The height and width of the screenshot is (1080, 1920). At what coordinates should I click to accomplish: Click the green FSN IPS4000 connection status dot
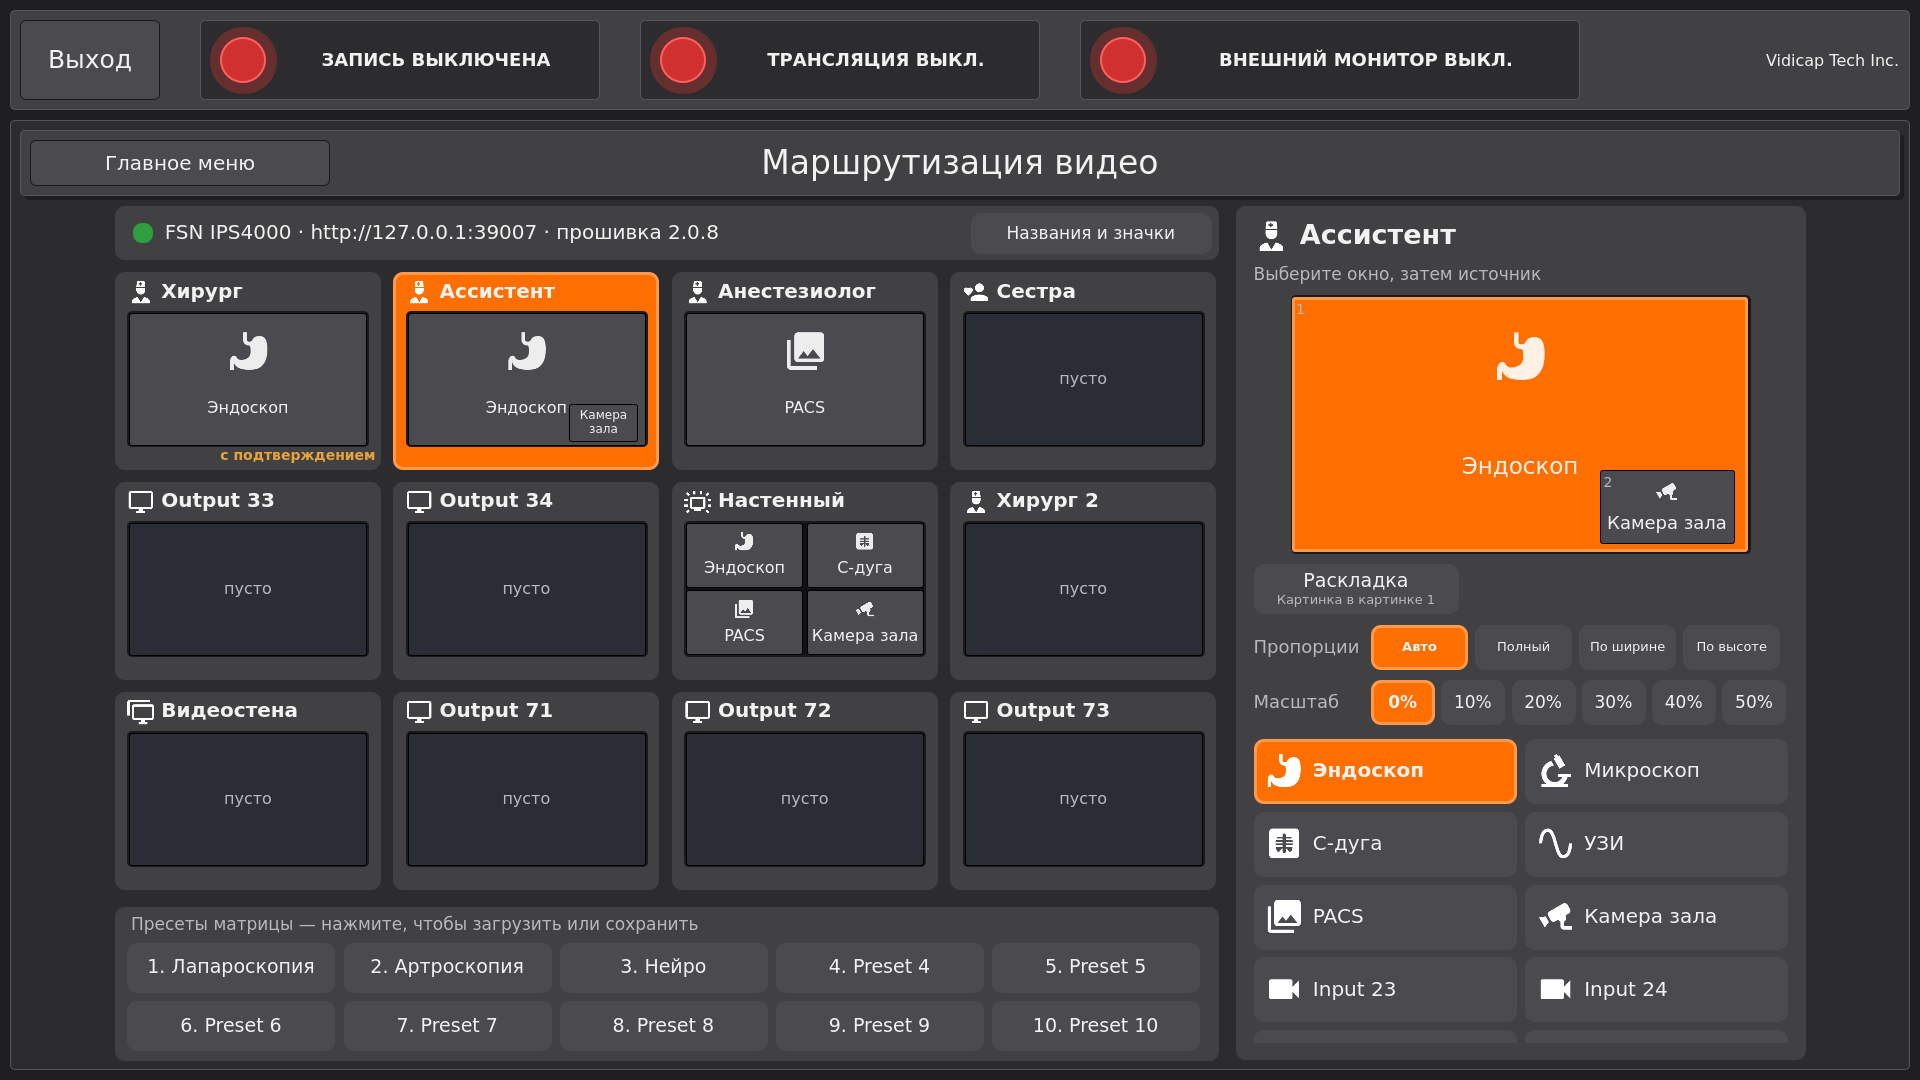click(x=143, y=233)
